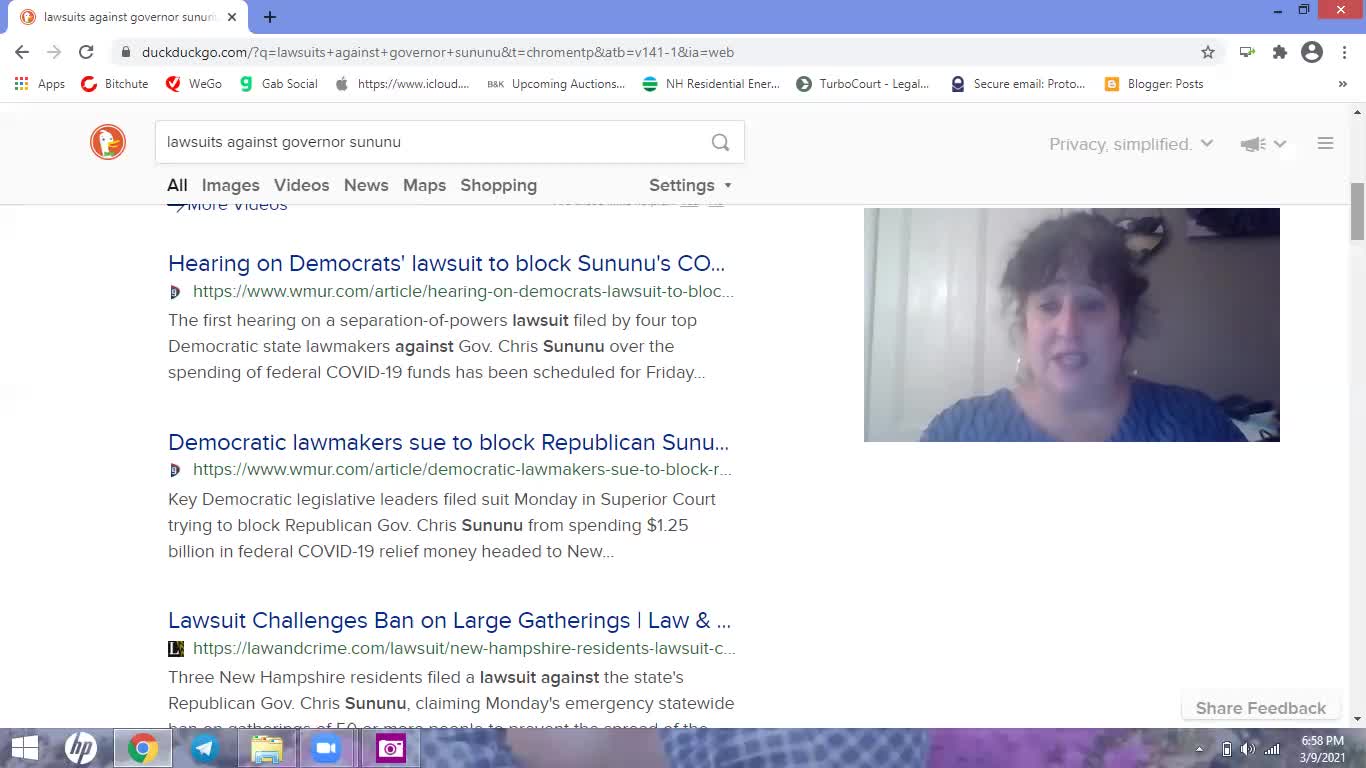Open NH Residential Energy bookmark

click(711, 84)
